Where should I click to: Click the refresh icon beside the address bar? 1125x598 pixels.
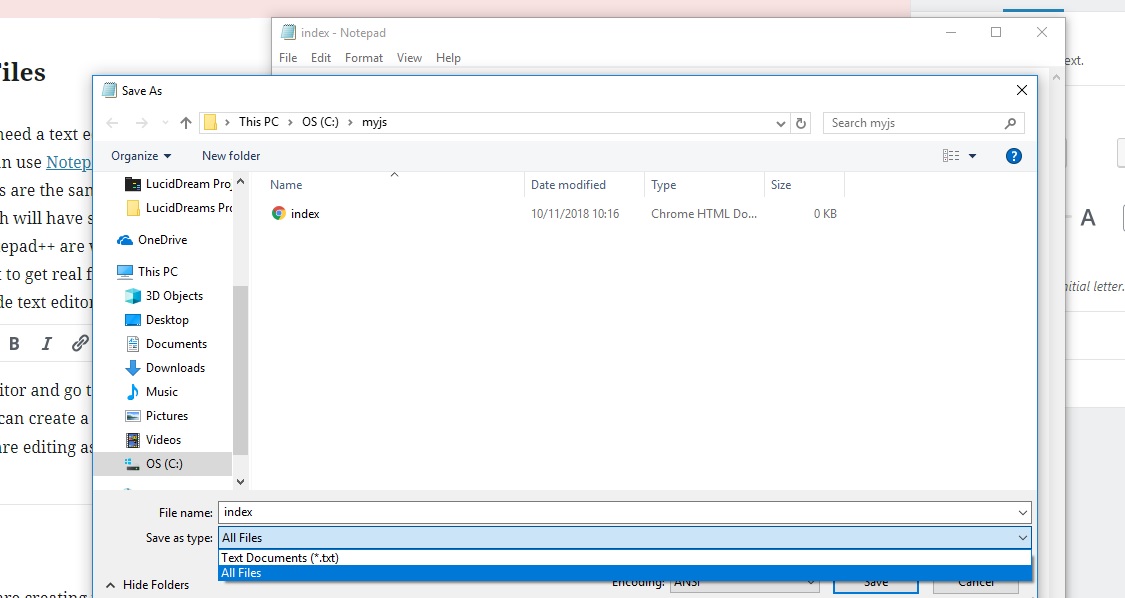[x=801, y=122]
